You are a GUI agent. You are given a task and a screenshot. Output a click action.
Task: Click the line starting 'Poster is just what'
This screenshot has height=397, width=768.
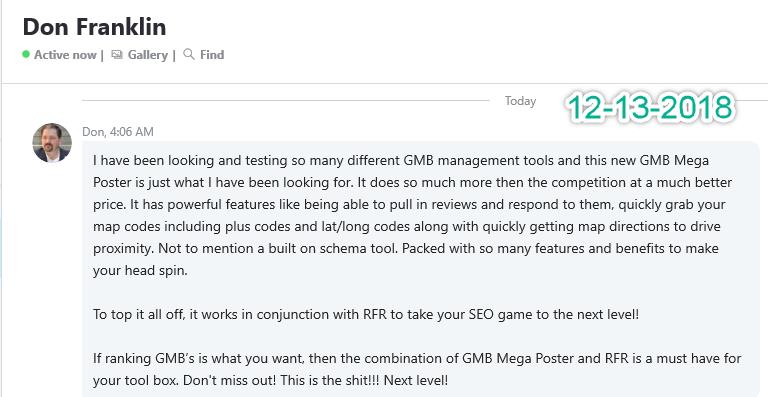(x=412, y=183)
